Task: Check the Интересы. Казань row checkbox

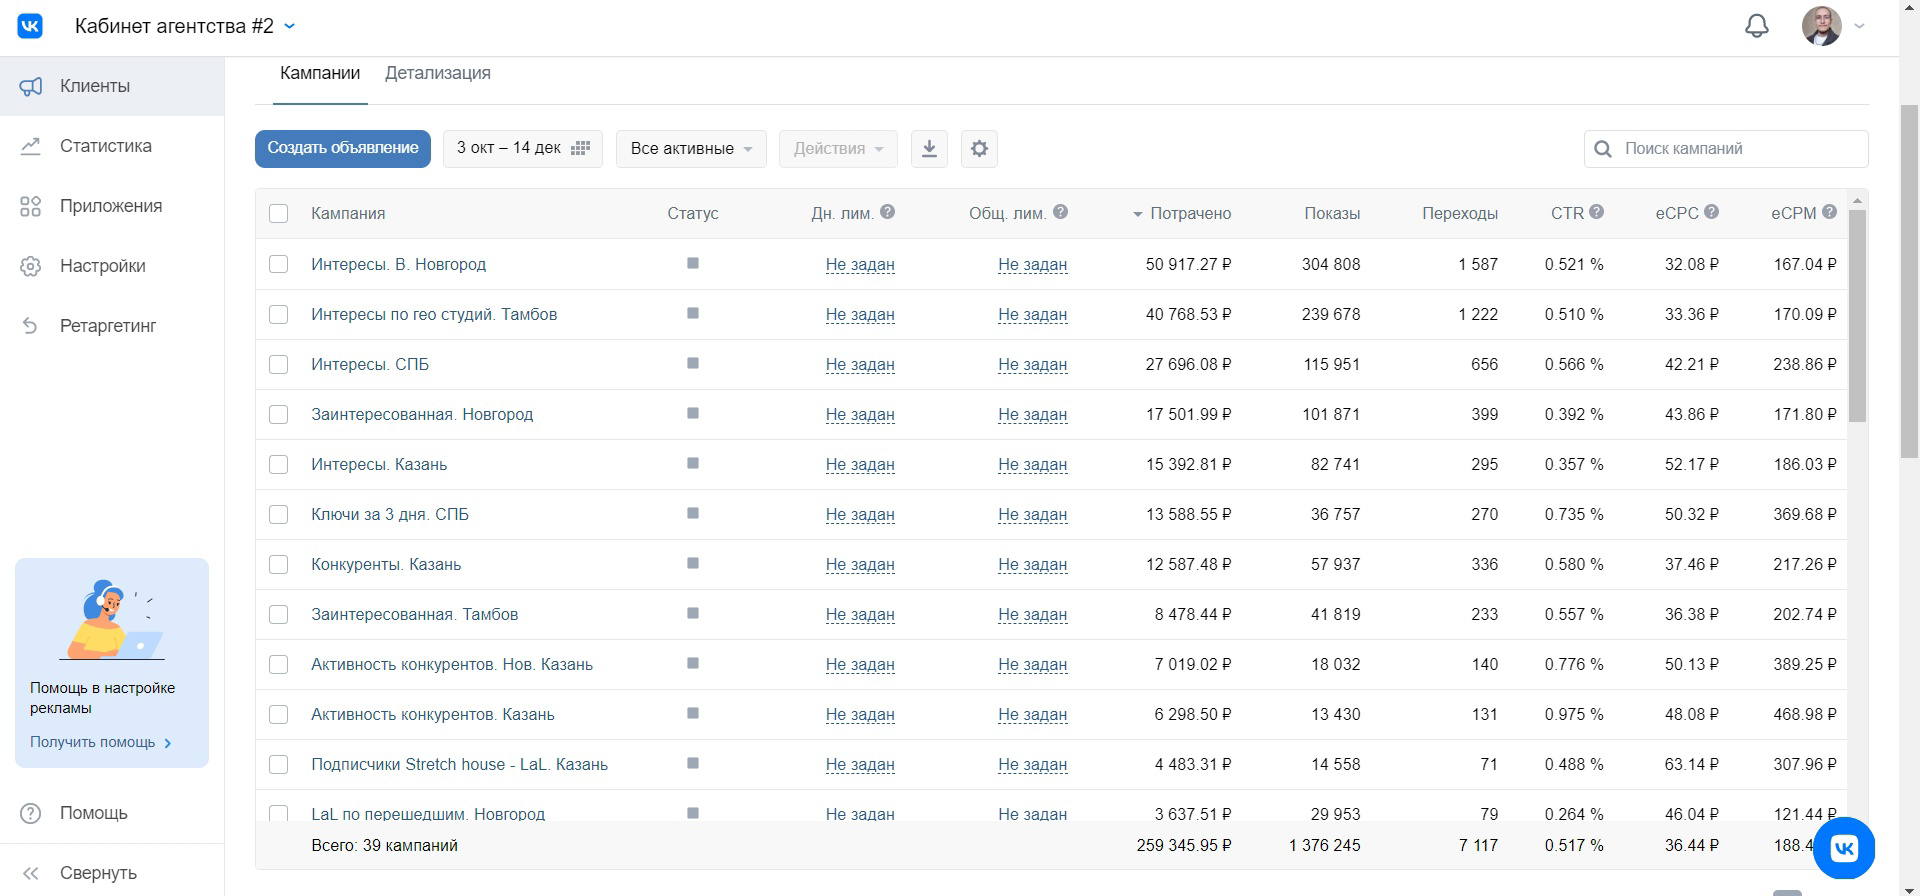Action: coord(279,464)
